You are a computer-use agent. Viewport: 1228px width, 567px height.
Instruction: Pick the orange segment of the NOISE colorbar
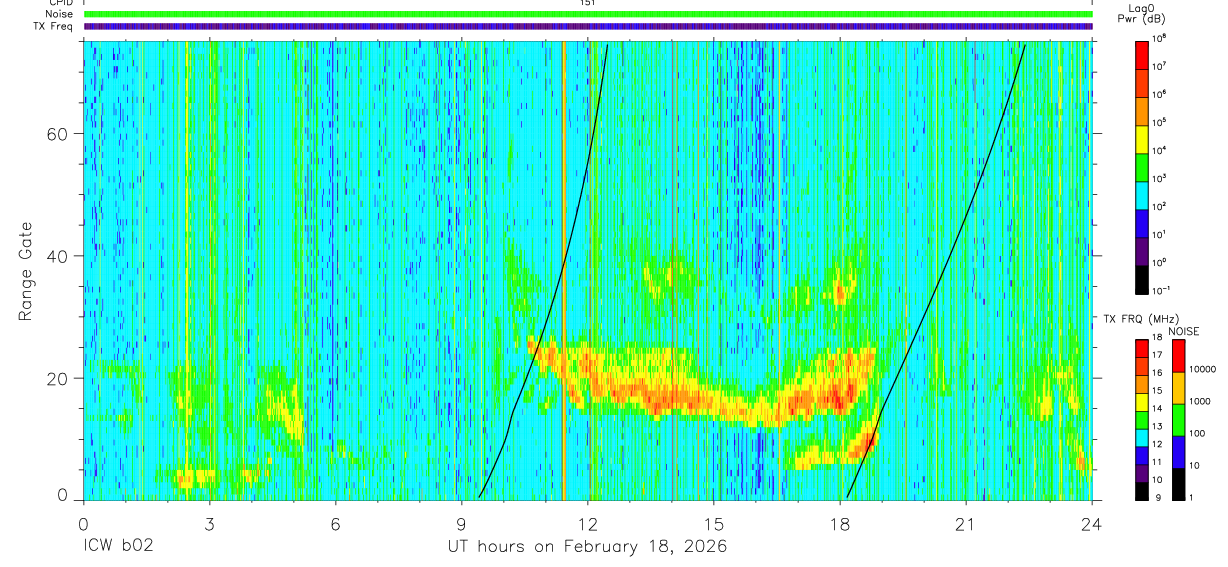[1177, 388]
